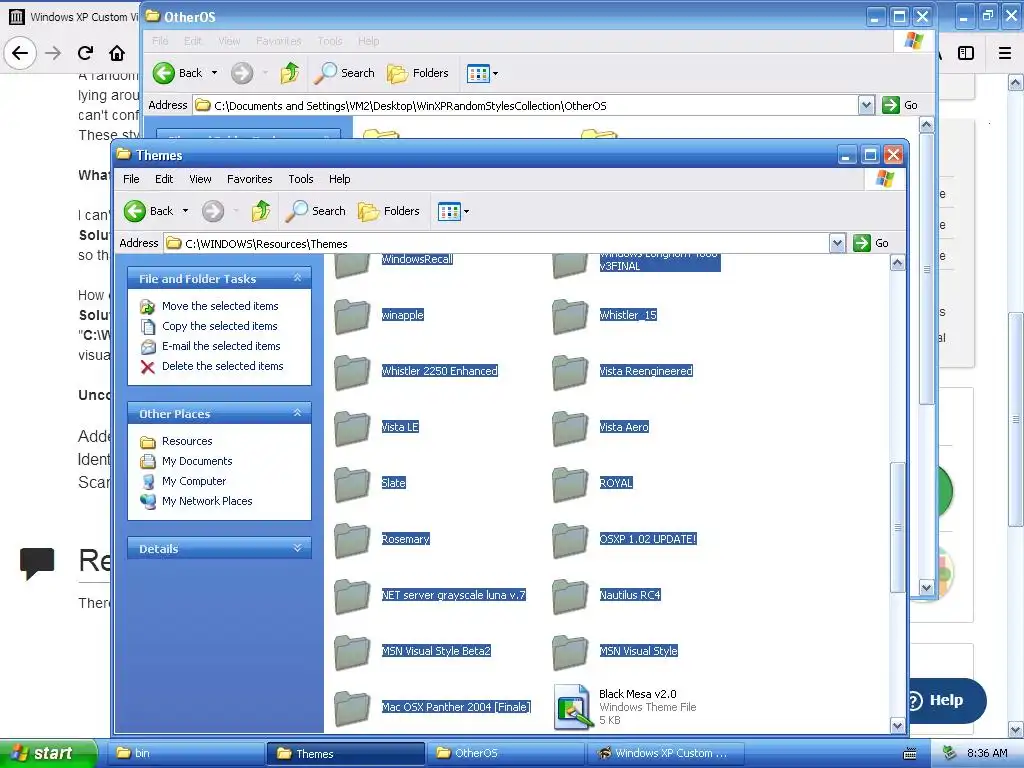Click E-mail the selected items
Screen dimensions: 1024x768
221,346
